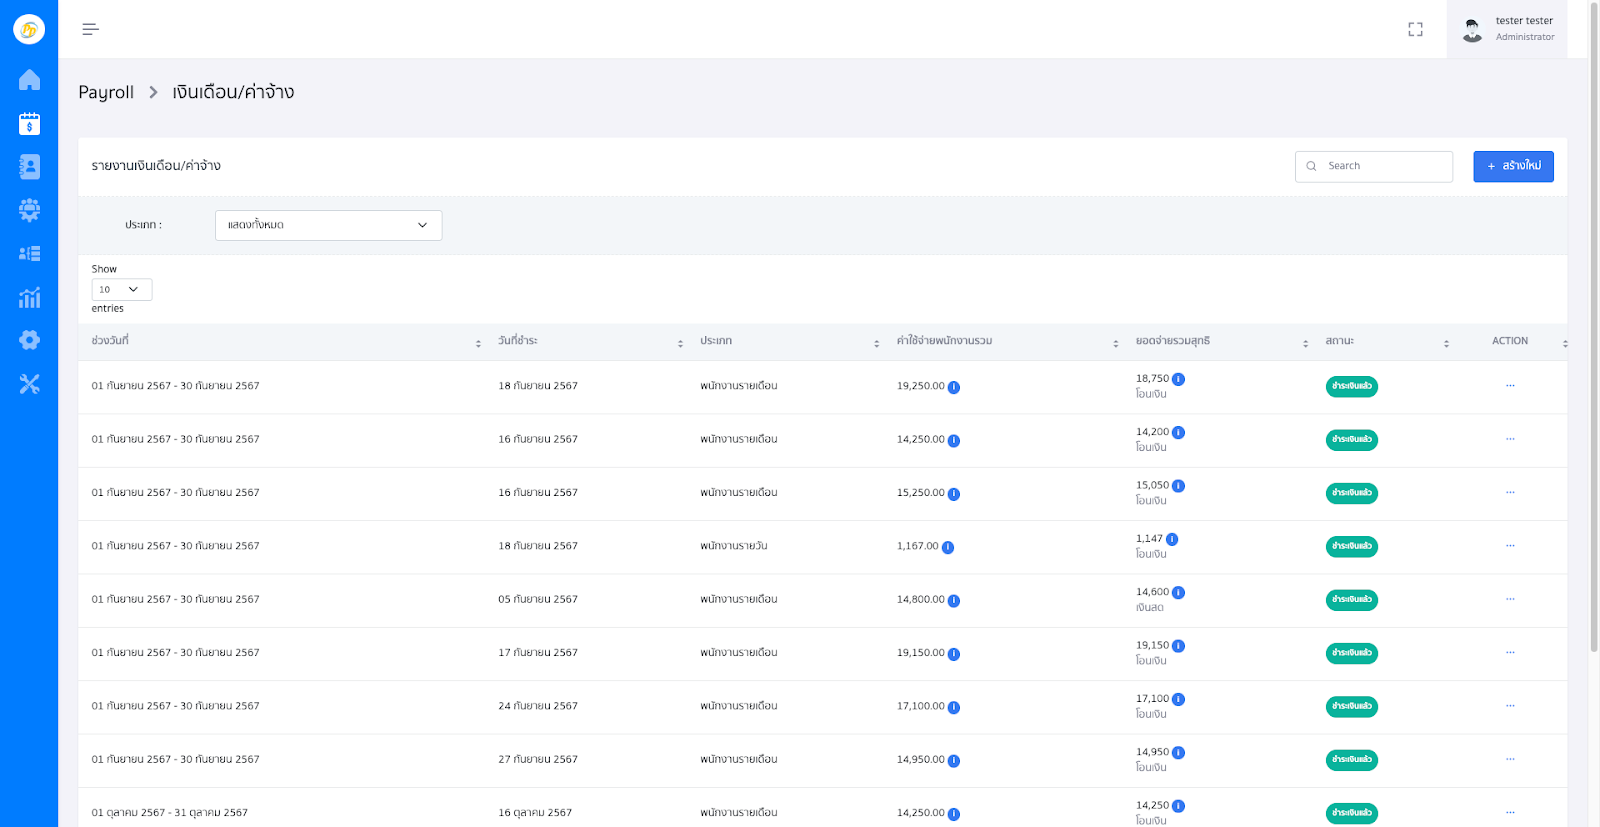The width and height of the screenshot is (1600, 827).
Task: Click Payroll breadcrumb link
Action: click(x=106, y=92)
